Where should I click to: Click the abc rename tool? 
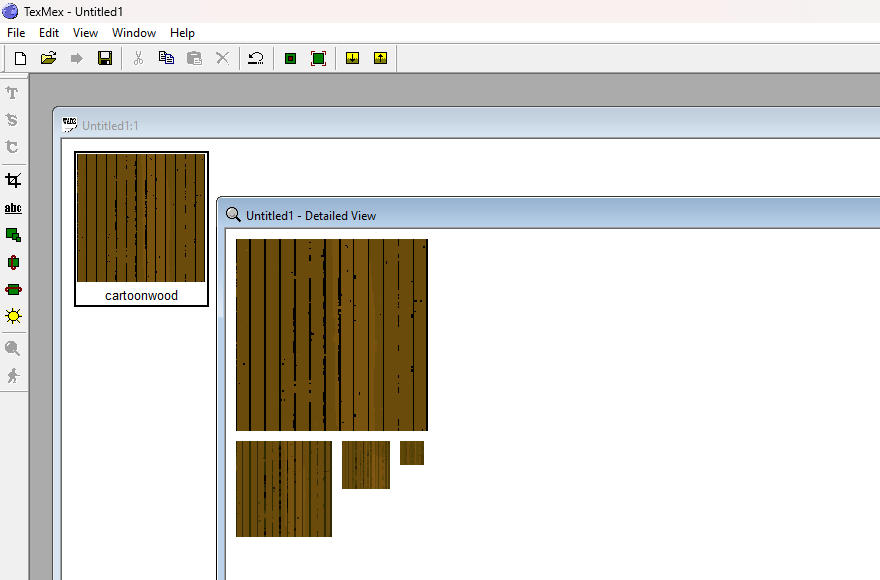tap(13, 208)
